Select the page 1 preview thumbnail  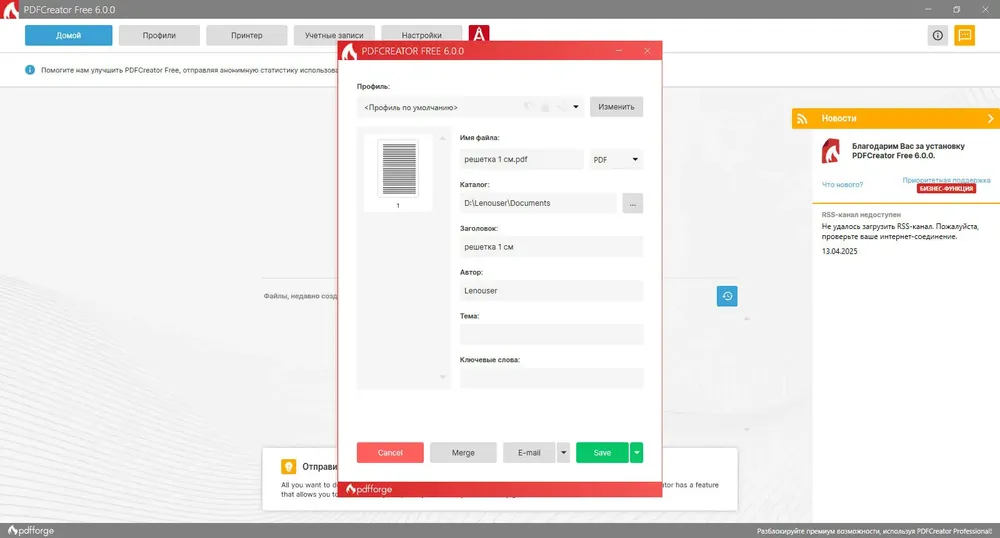[398, 173]
